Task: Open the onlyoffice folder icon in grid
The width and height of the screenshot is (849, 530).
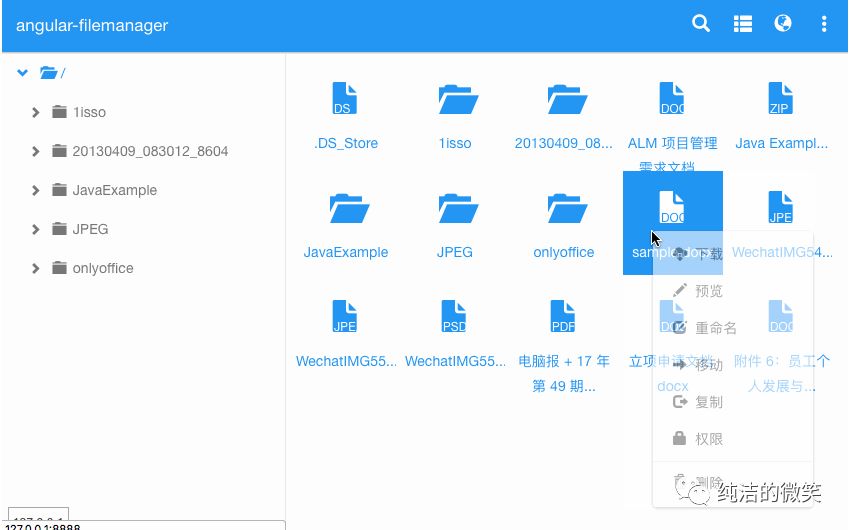Action: (567, 208)
